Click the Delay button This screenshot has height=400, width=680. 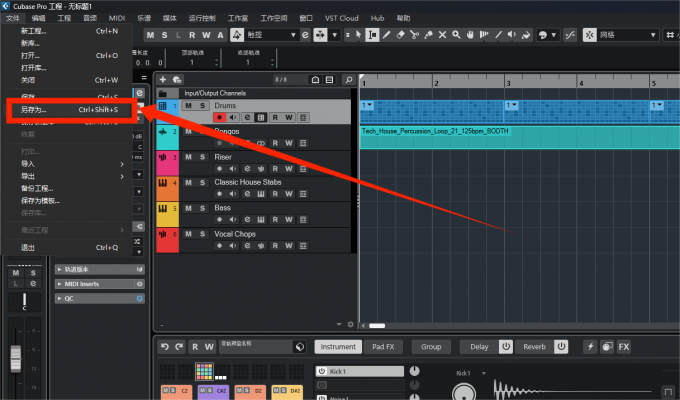[x=479, y=347]
